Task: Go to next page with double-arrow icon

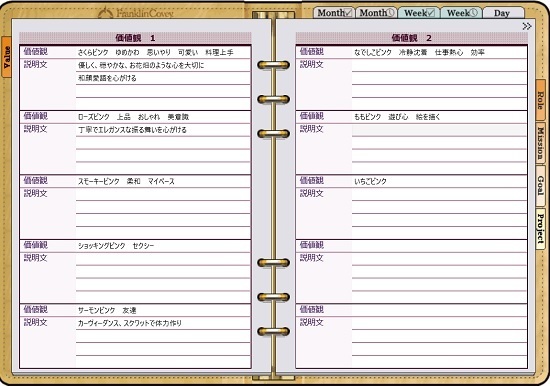Action: pos(526,26)
